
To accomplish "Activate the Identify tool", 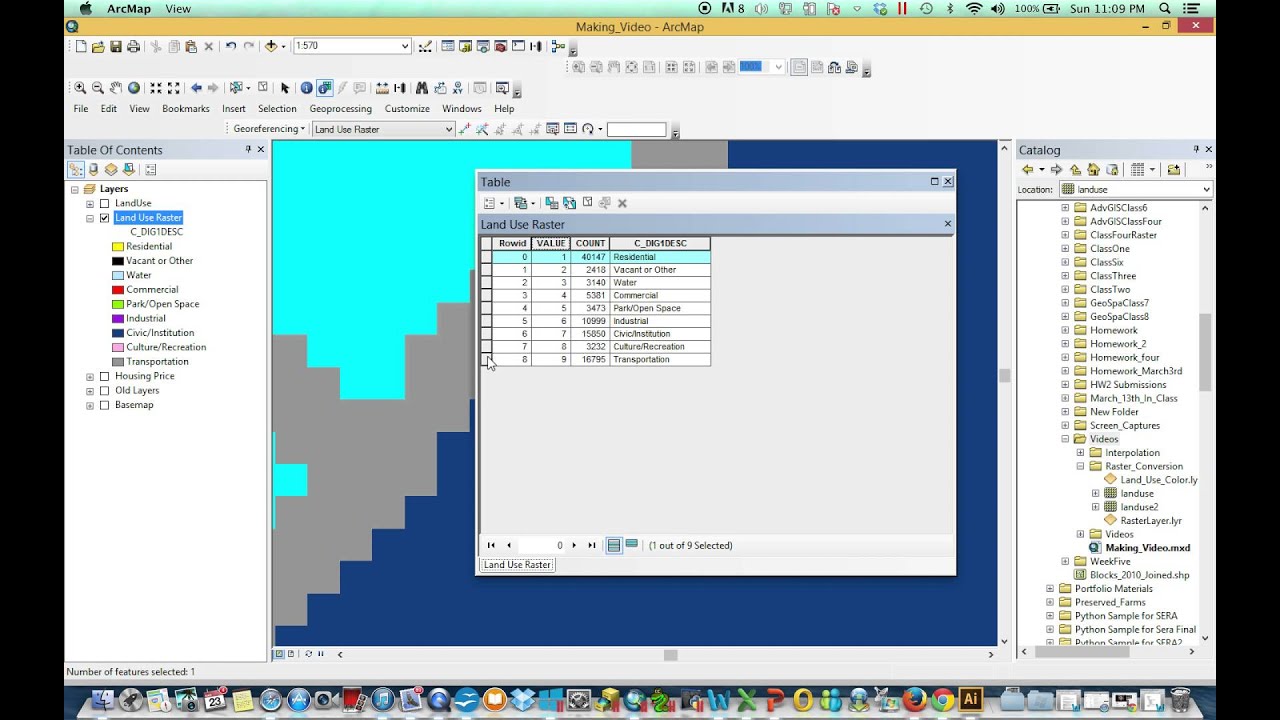I will pyautogui.click(x=306, y=88).
